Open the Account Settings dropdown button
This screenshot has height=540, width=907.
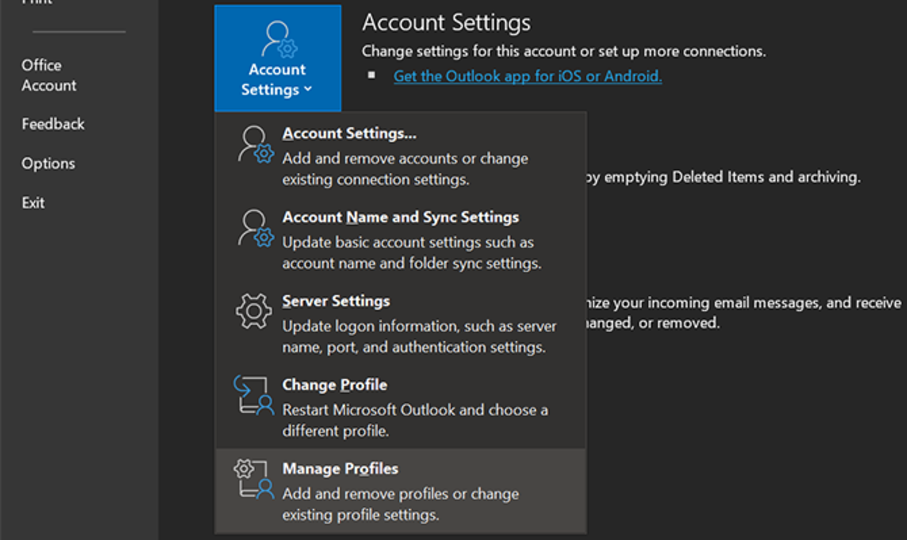[278, 58]
